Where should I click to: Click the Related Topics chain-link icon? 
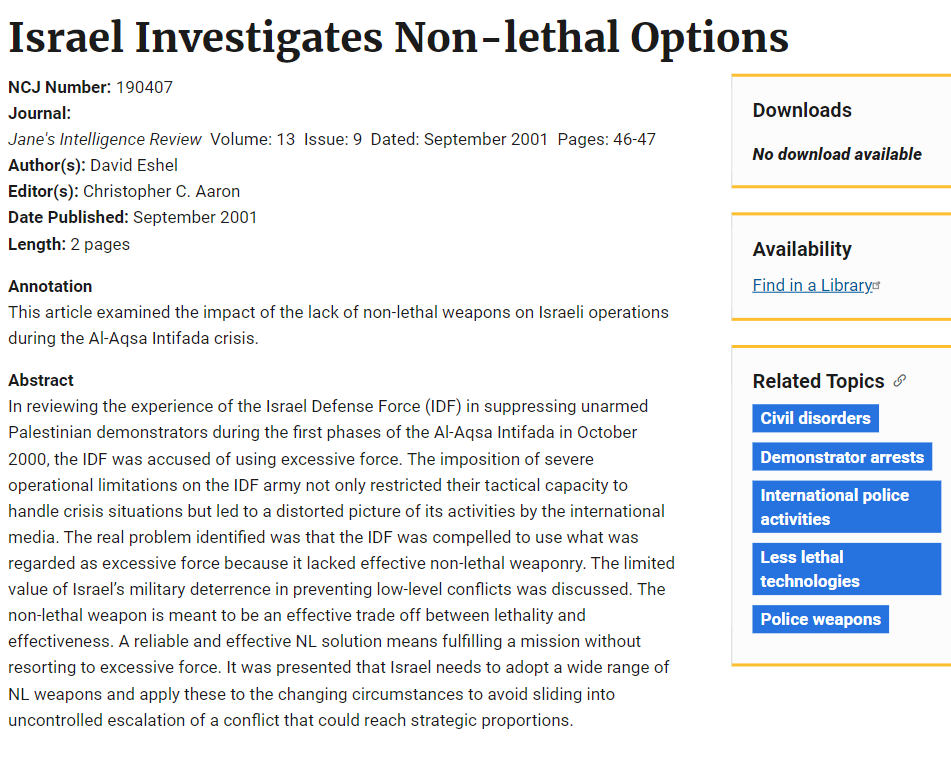(x=900, y=381)
